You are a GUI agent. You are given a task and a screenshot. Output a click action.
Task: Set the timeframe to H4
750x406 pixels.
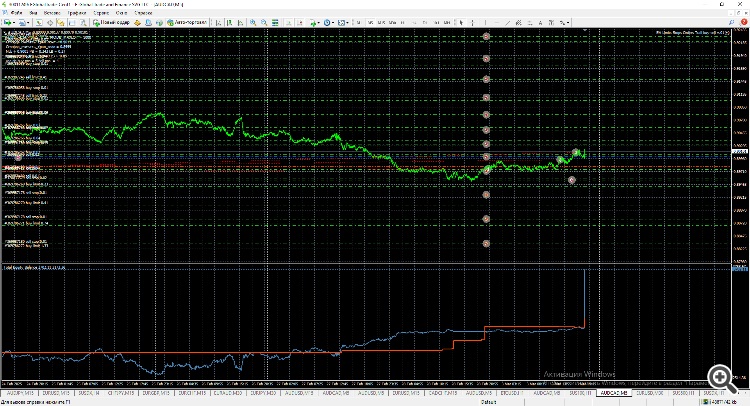point(414,22)
